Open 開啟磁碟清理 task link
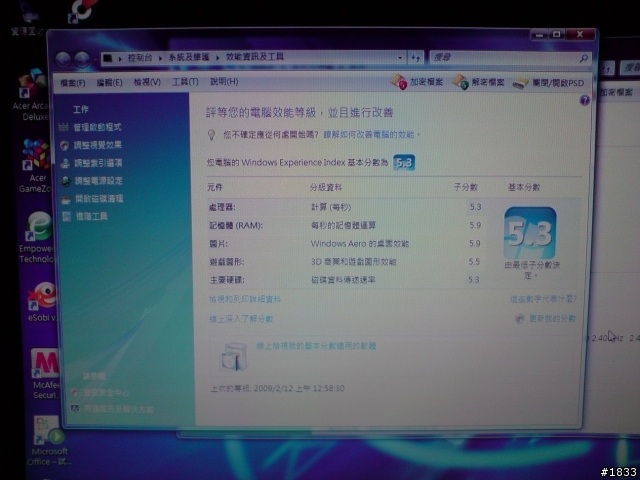 point(99,199)
